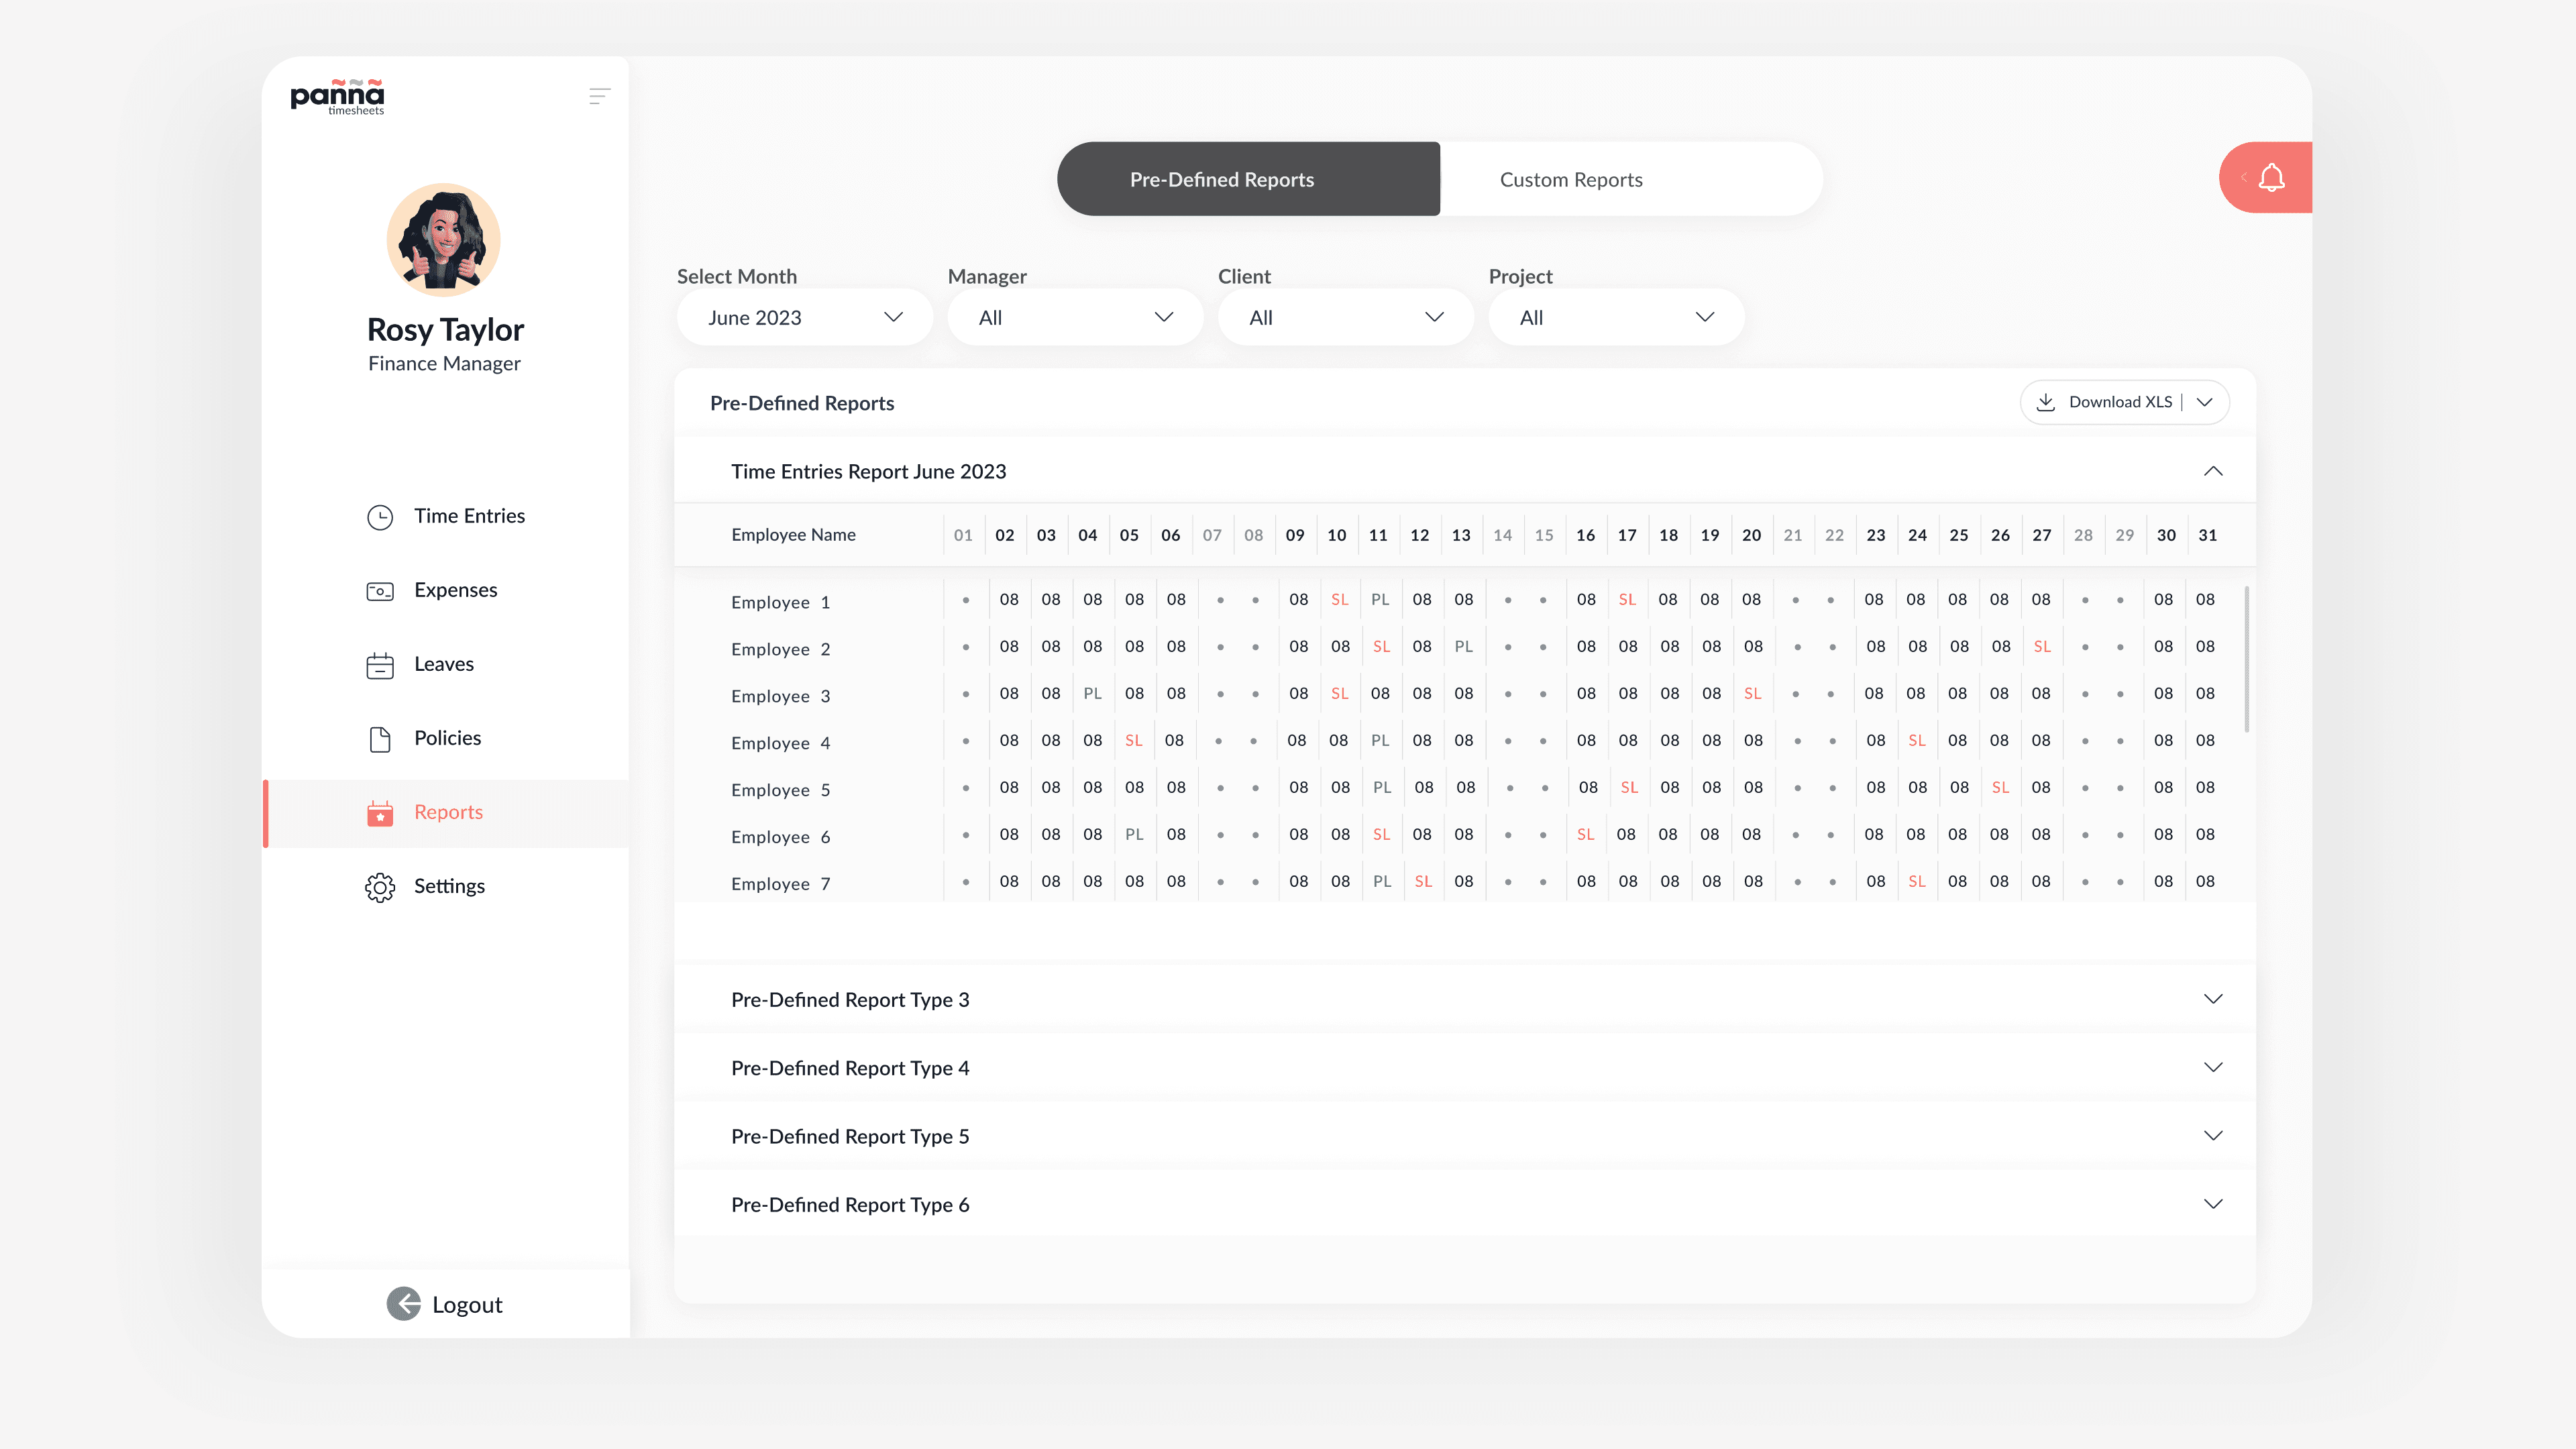Click the notification bell icon

tap(2271, 178)
